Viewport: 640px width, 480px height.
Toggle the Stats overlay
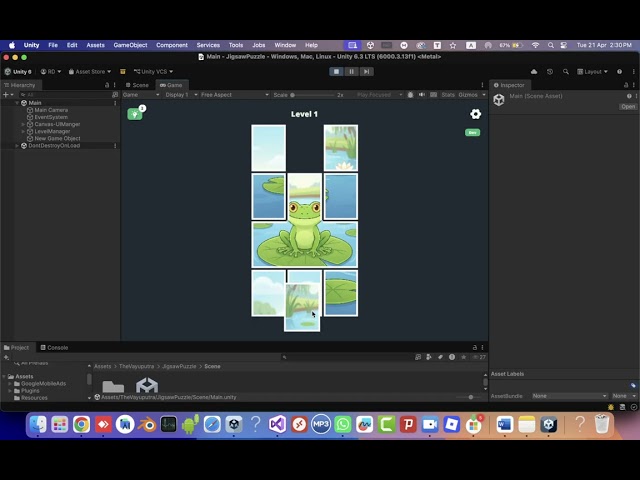coord(448,95)
